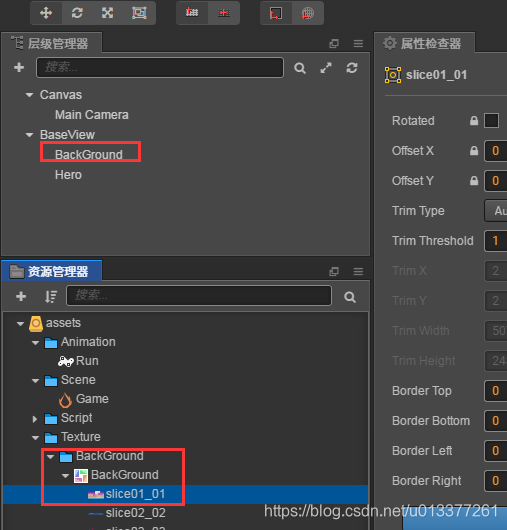Select the Hero node

pos(68,175)
